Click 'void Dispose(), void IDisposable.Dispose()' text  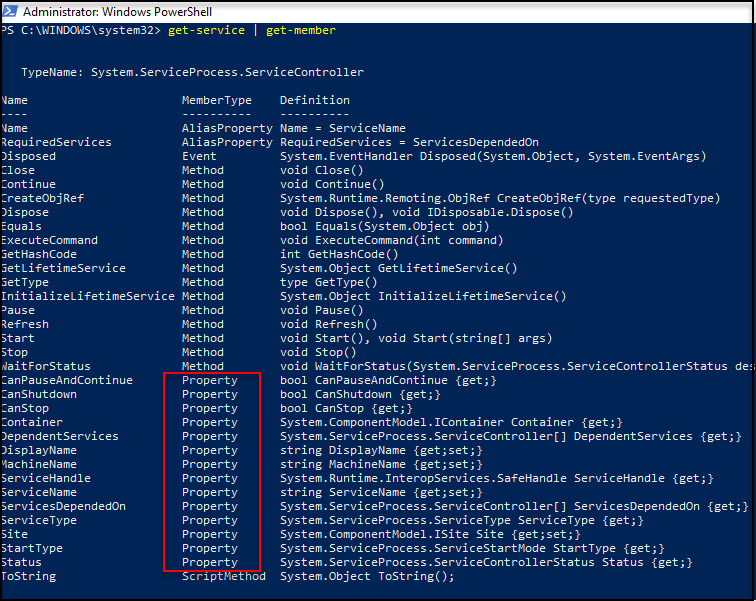pyautogui.click(x=427, y=212)
